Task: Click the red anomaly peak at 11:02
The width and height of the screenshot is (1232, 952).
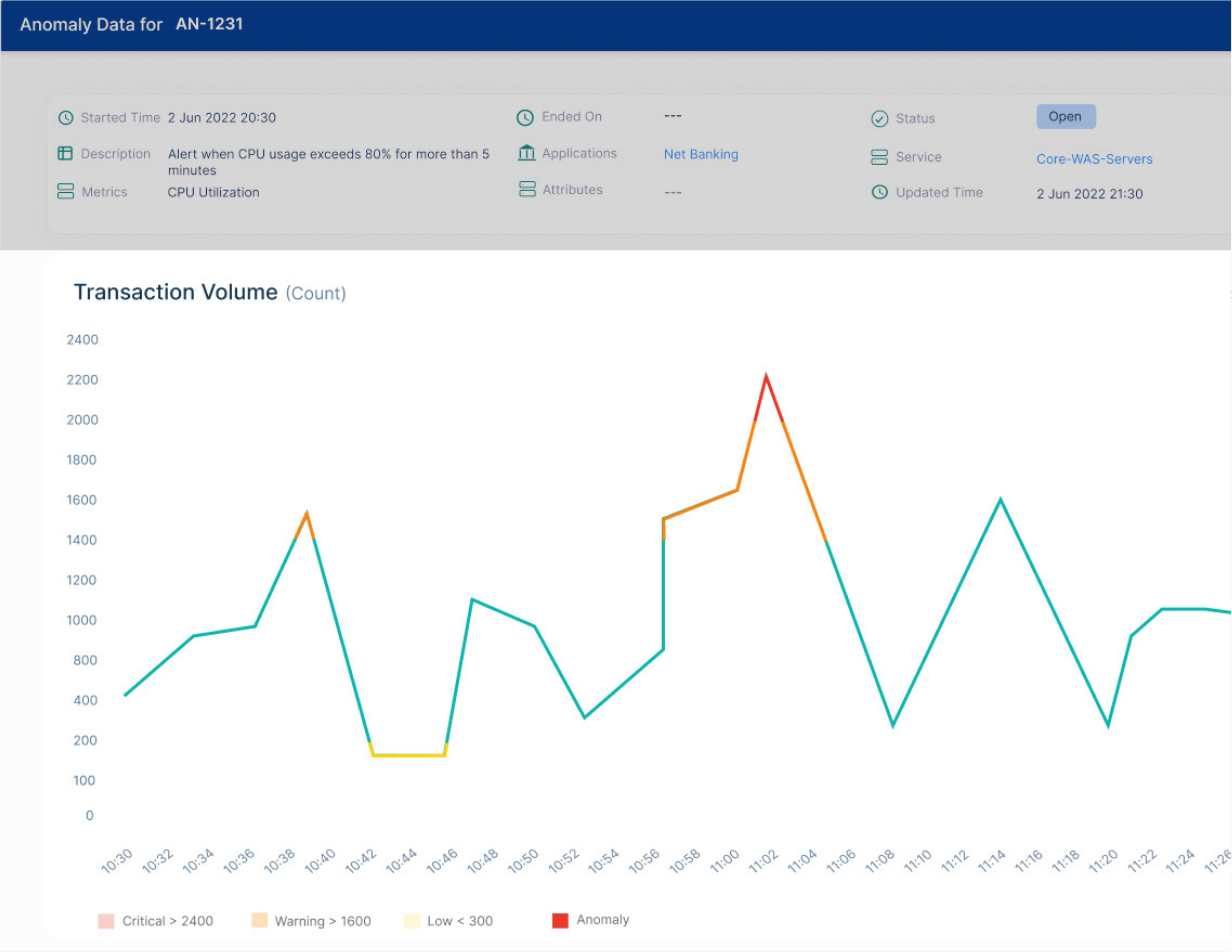Action: 766,379
